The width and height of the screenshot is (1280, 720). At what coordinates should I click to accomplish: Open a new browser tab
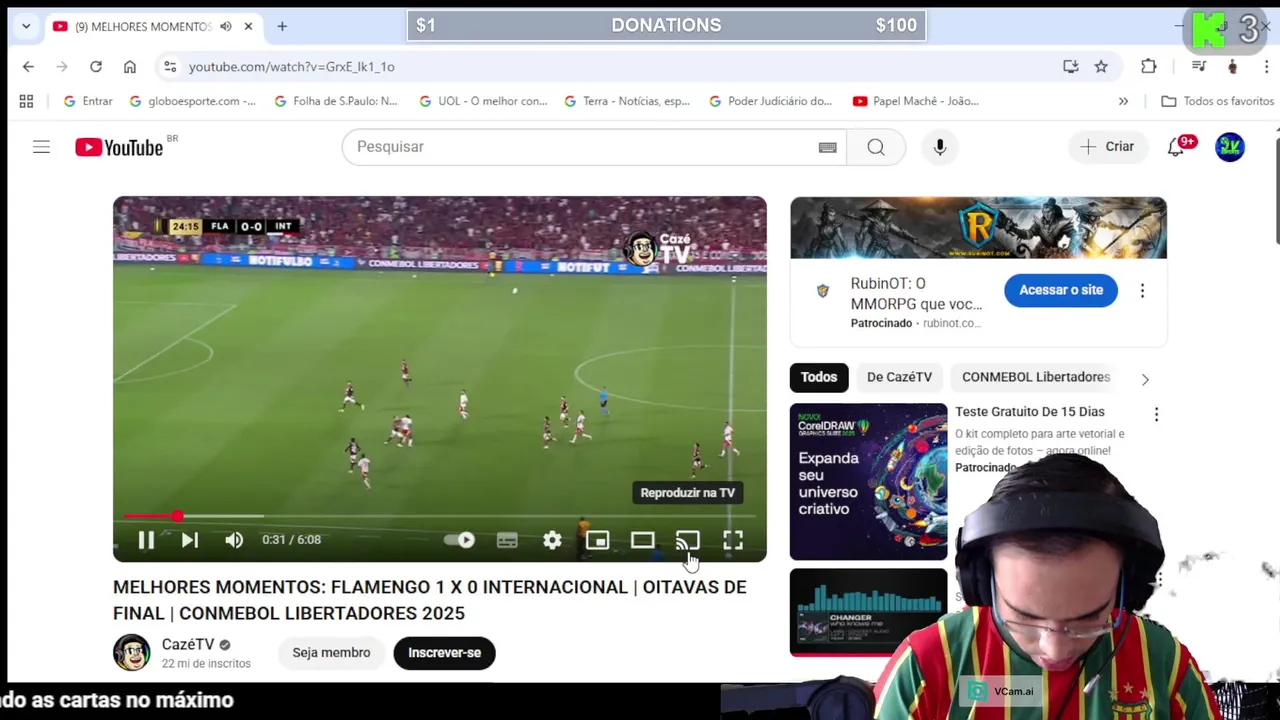pyautogui.click(x=282, y=26)
